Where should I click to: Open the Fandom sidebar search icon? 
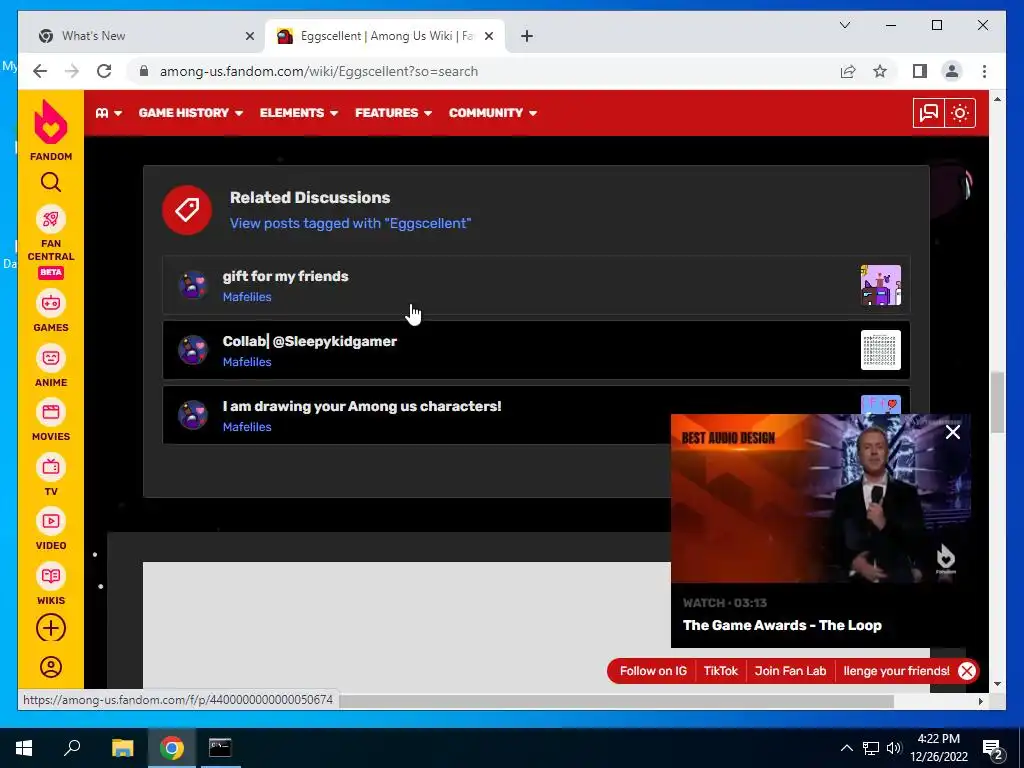50,182
